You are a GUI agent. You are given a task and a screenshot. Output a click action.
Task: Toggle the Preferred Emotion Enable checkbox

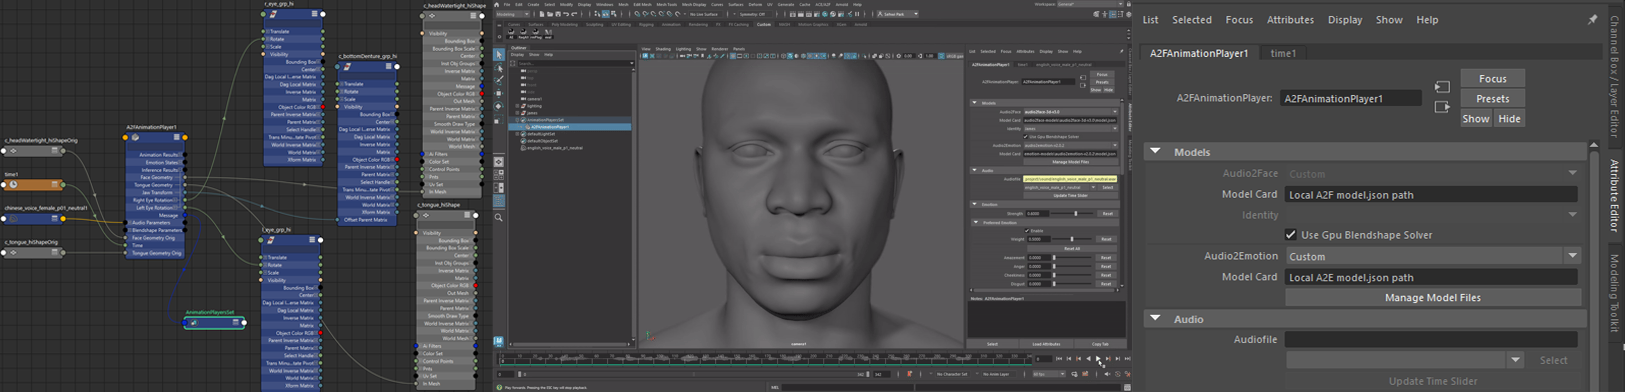pos(1026,230)
